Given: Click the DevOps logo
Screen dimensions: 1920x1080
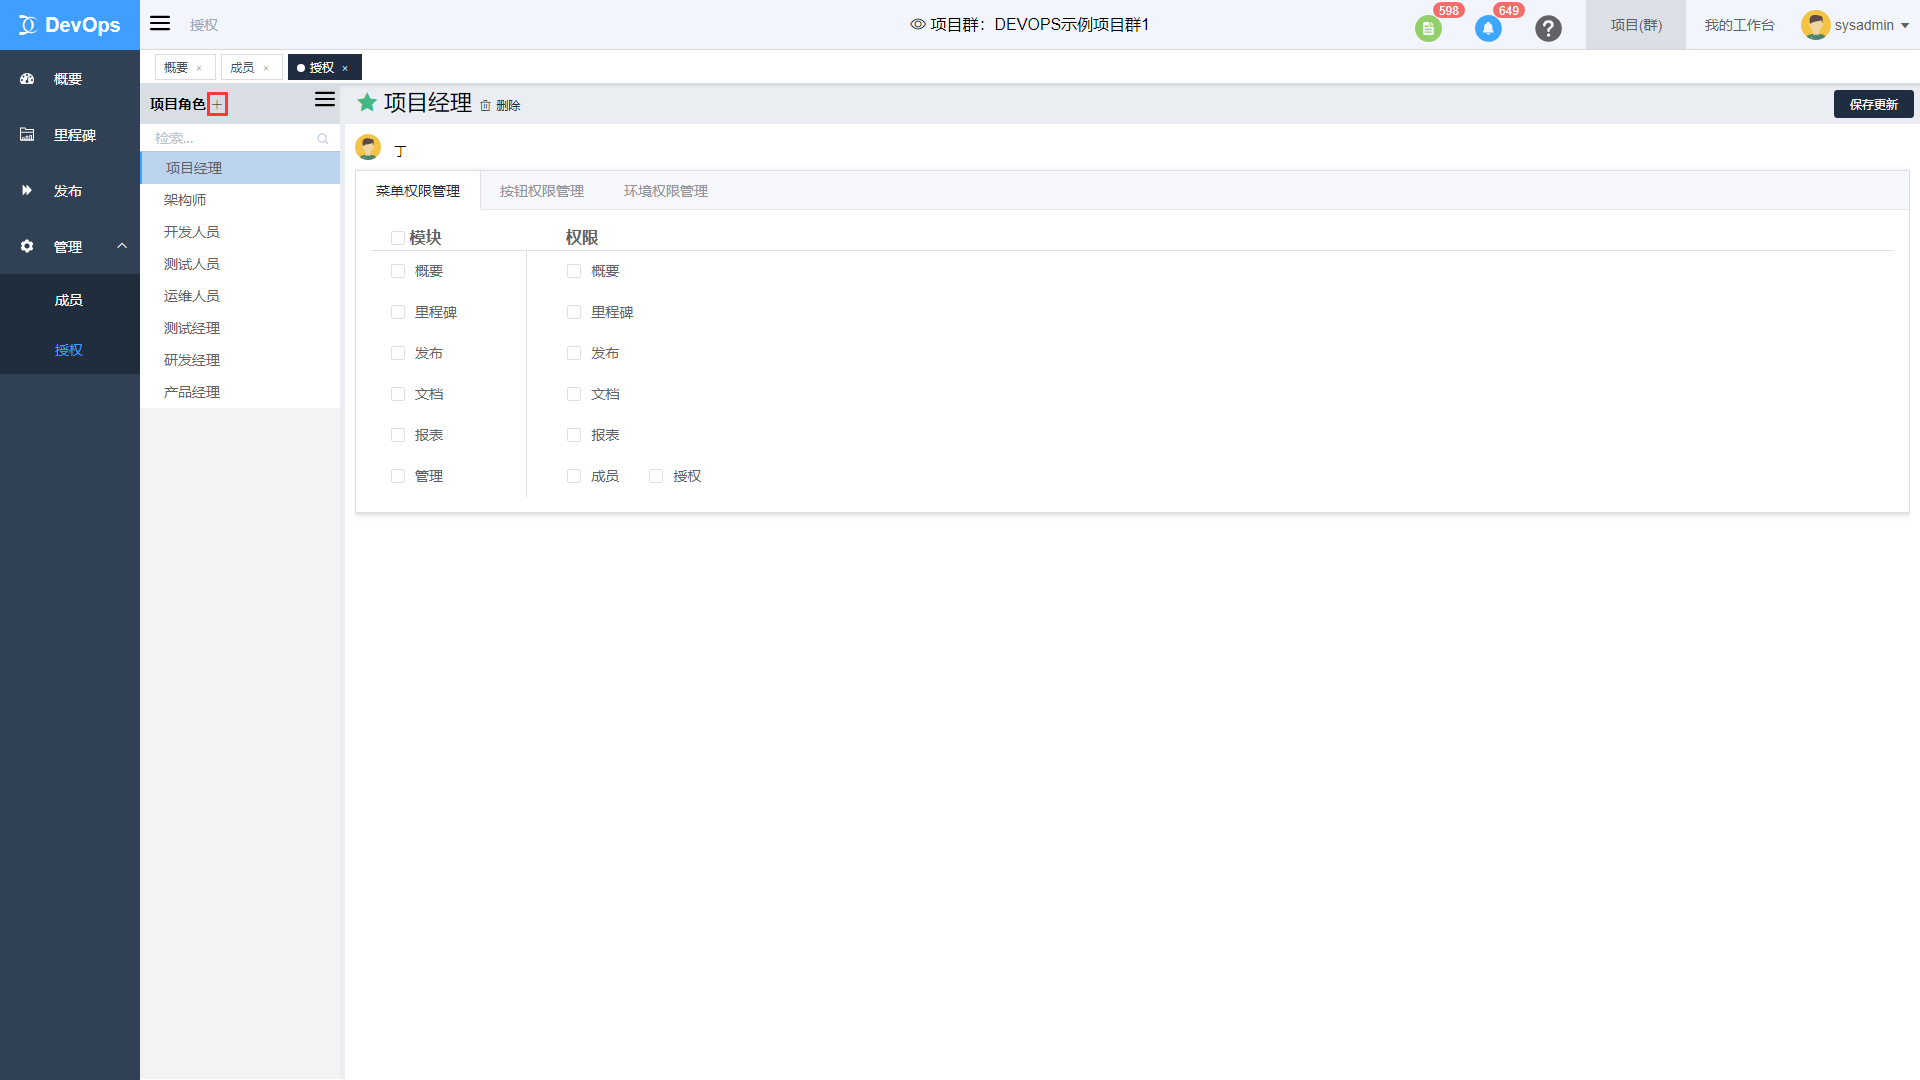Looking at the screenshot, I should 69,25.
